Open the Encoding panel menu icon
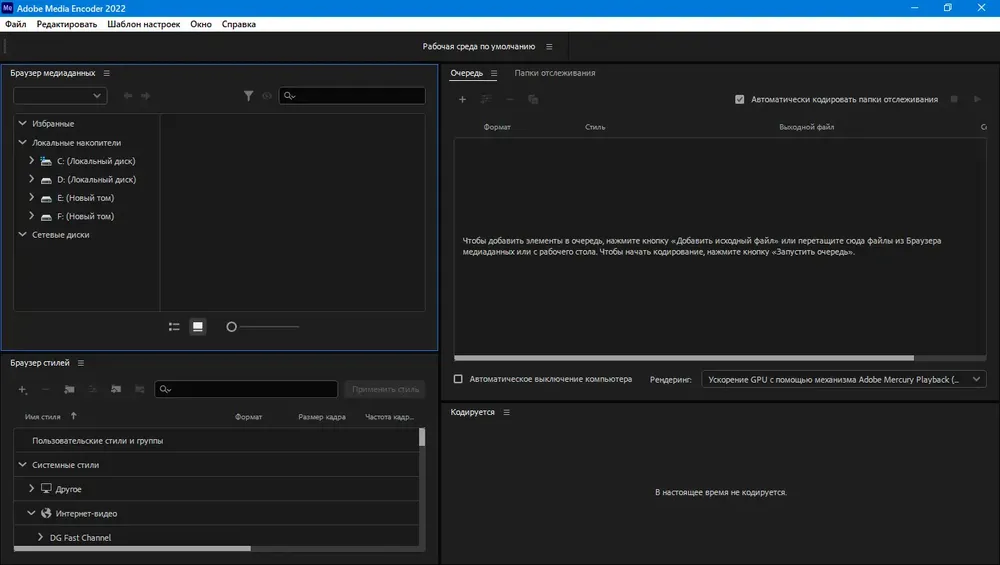Screen dimensions: 1000x565 (x=506, y=413)
